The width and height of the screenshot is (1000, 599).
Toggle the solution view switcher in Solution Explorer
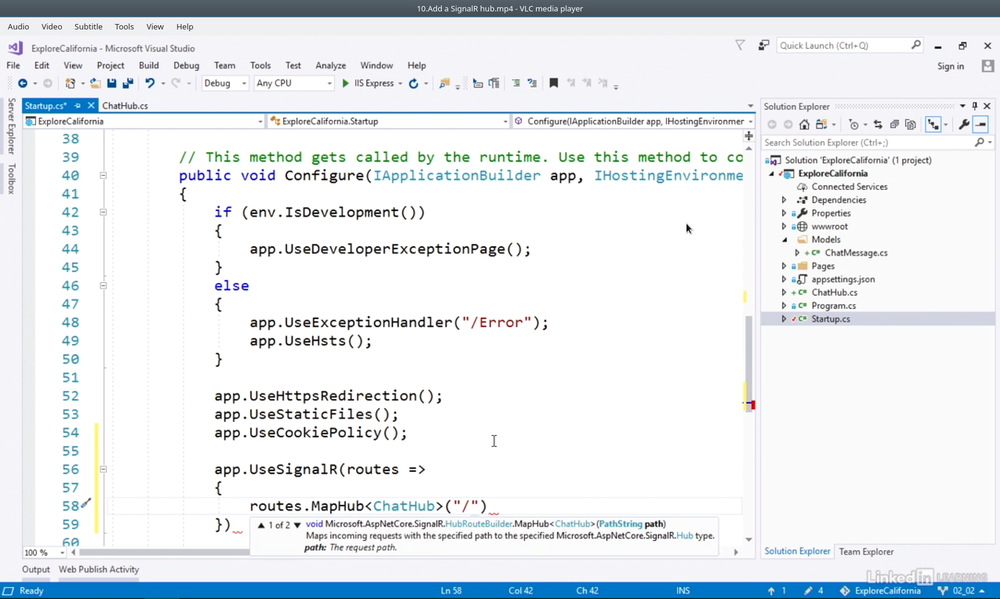(821, 124)
